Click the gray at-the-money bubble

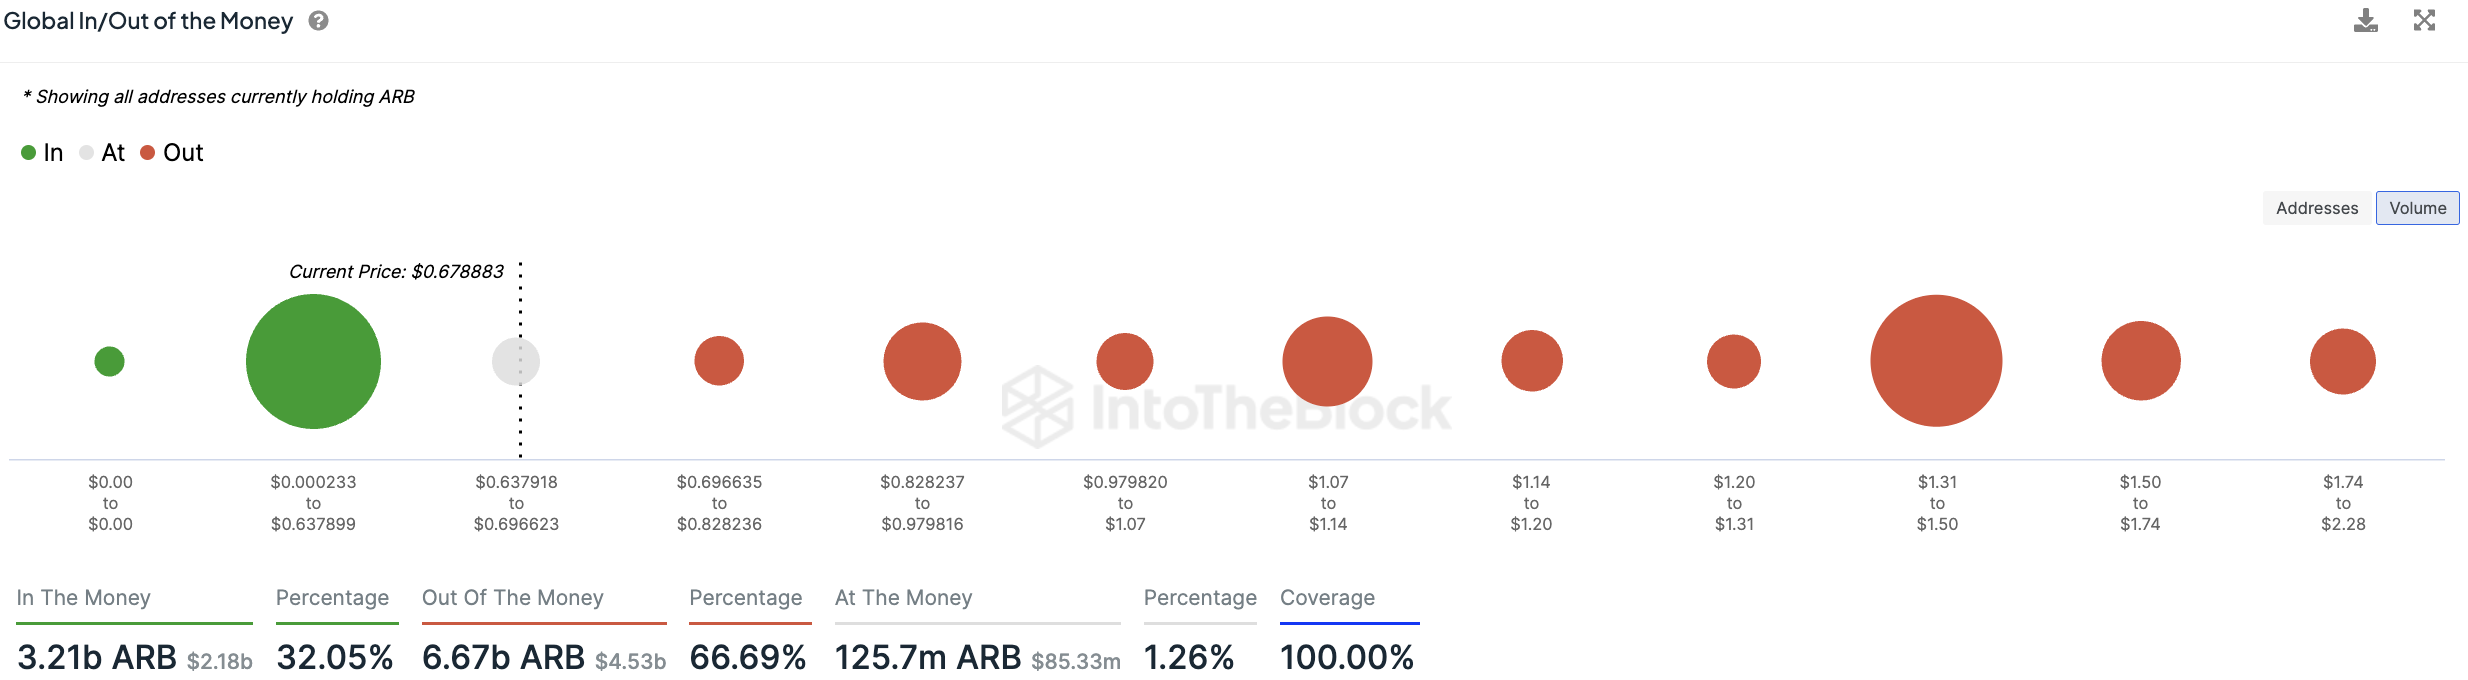pyautogui.click(x=516, y=361)
